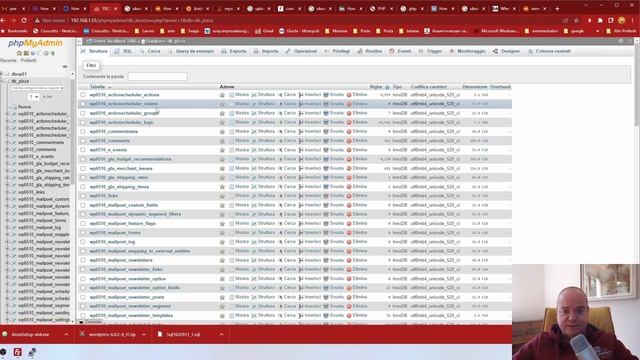This screenshot has height=360, width=640.
Task: Open wp6510_mailpoet_forms table link
Action: pyautogui.click(x=115, y=233)
